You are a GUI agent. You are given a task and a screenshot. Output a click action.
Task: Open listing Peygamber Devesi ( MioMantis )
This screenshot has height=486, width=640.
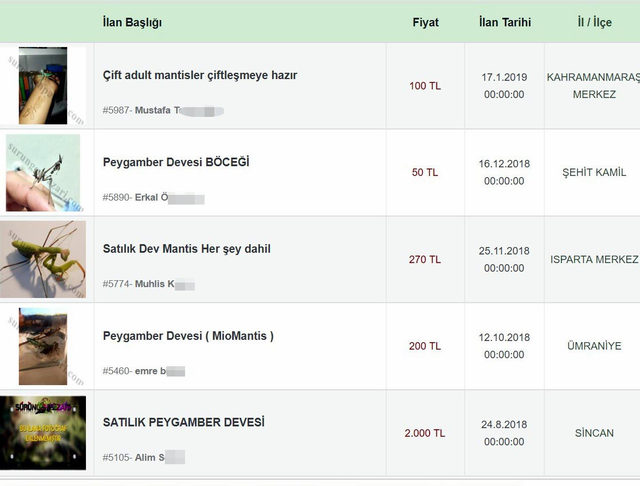point(188,336)
